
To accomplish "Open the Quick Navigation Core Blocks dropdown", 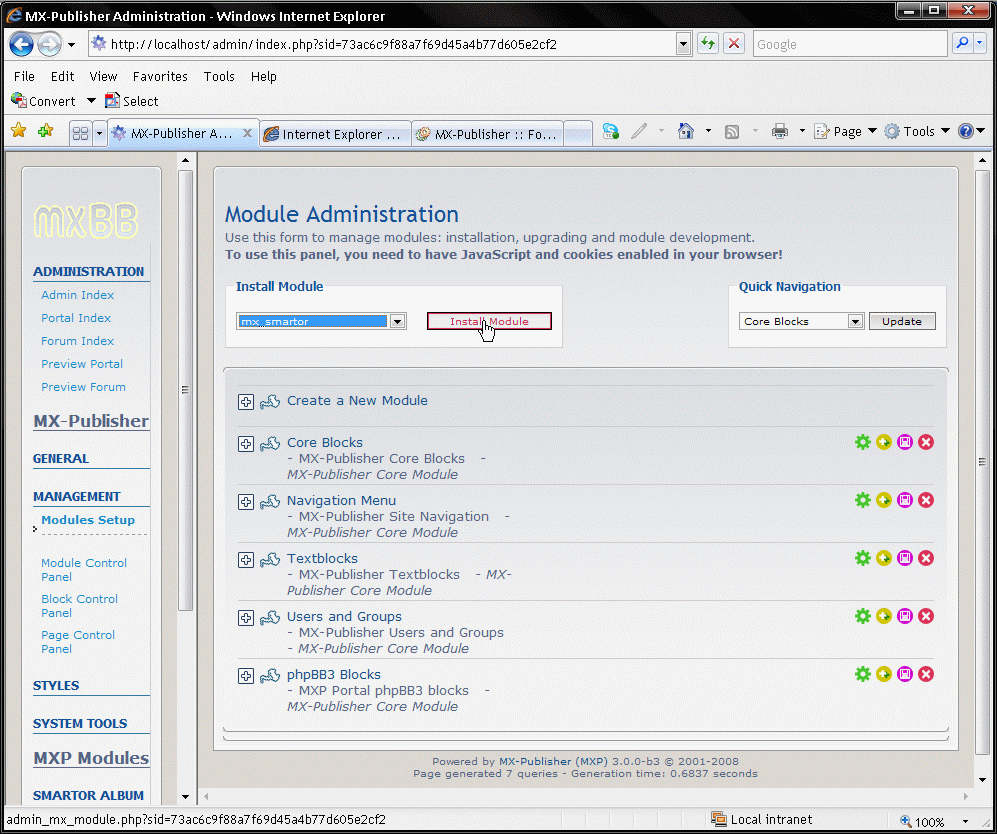I will pyautogui.click(x=855, y=321).
